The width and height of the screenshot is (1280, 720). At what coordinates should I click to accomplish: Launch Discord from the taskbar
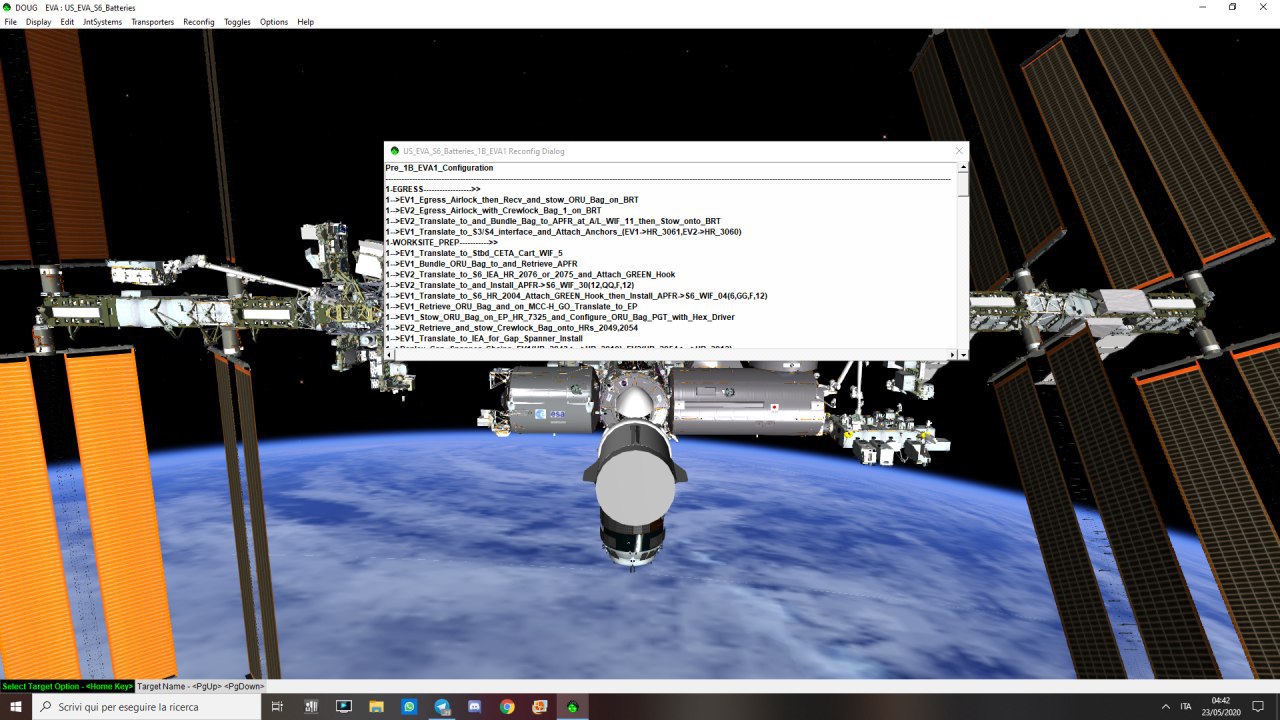(x=475, y=707)
